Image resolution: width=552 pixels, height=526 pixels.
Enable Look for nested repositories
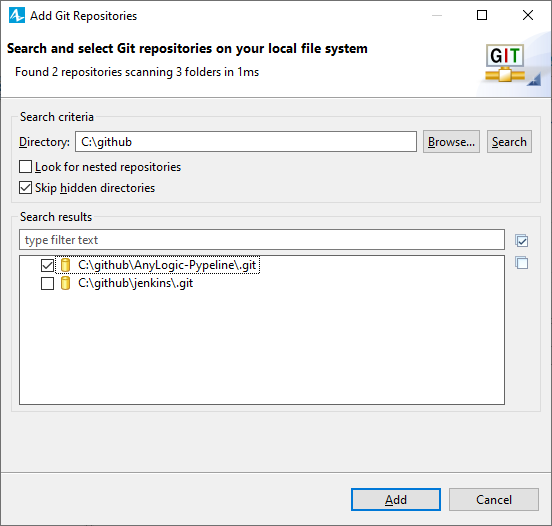click(x=25, y=167)
